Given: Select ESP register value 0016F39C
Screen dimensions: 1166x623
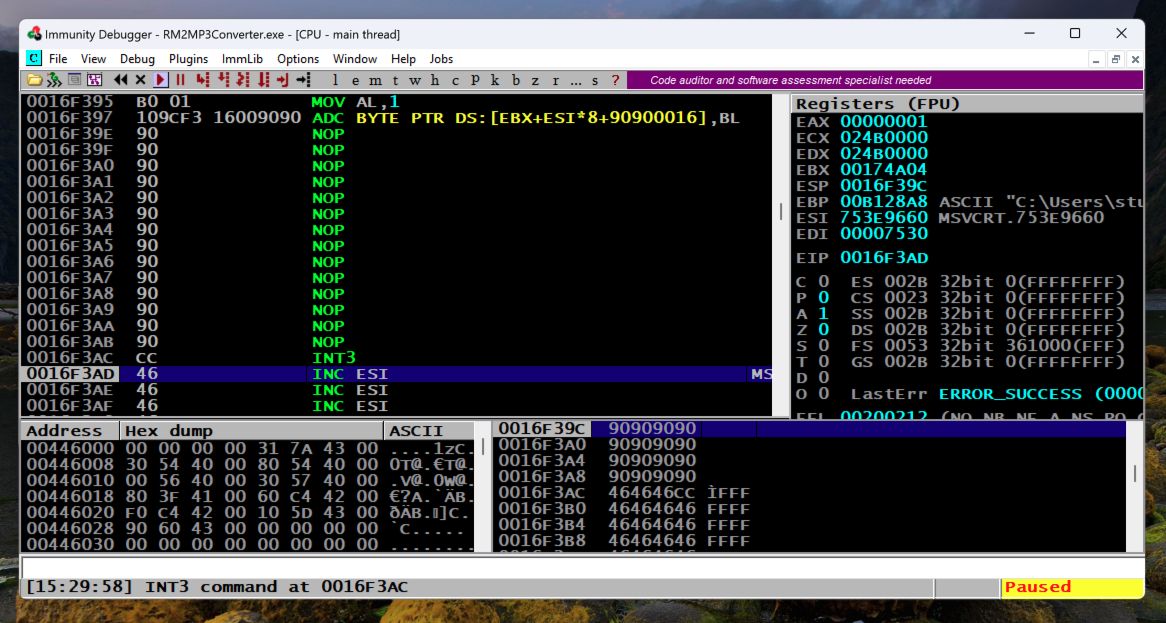Looking at the screenshot, I should [884, 185].
